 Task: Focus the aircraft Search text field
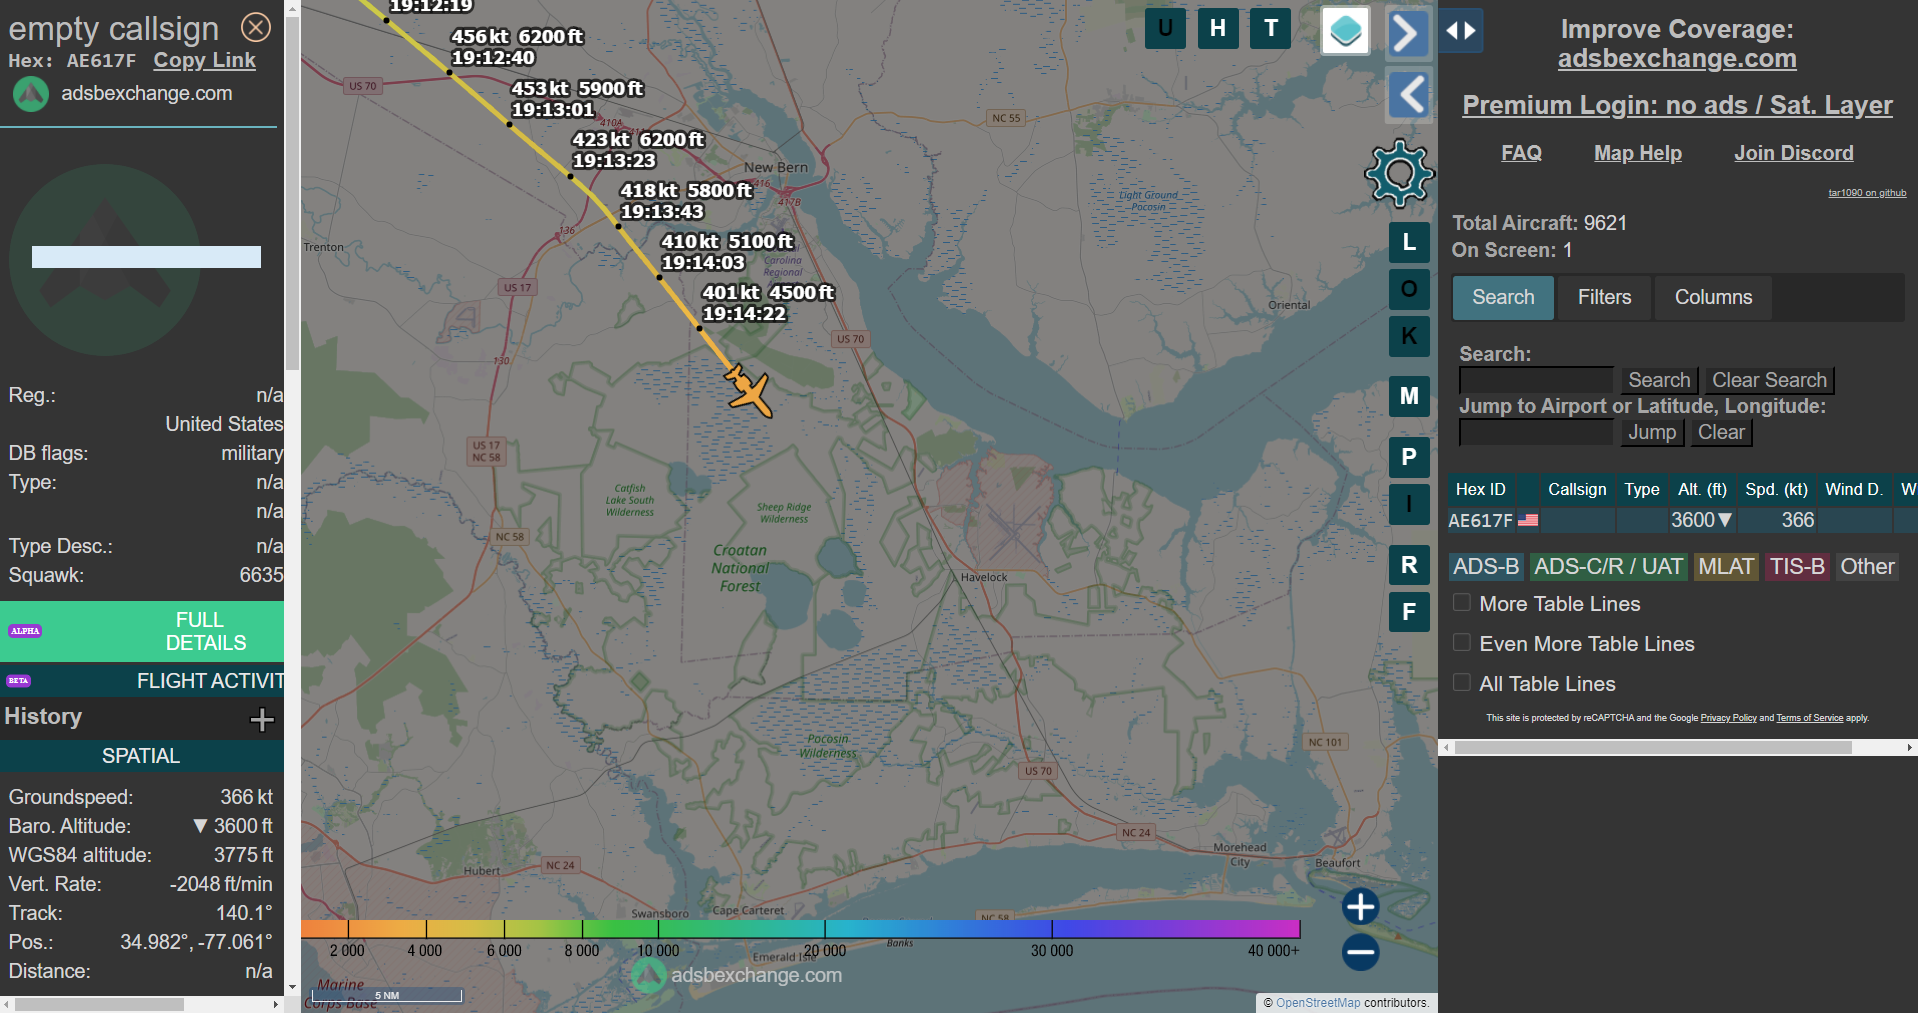point(1536,380)
